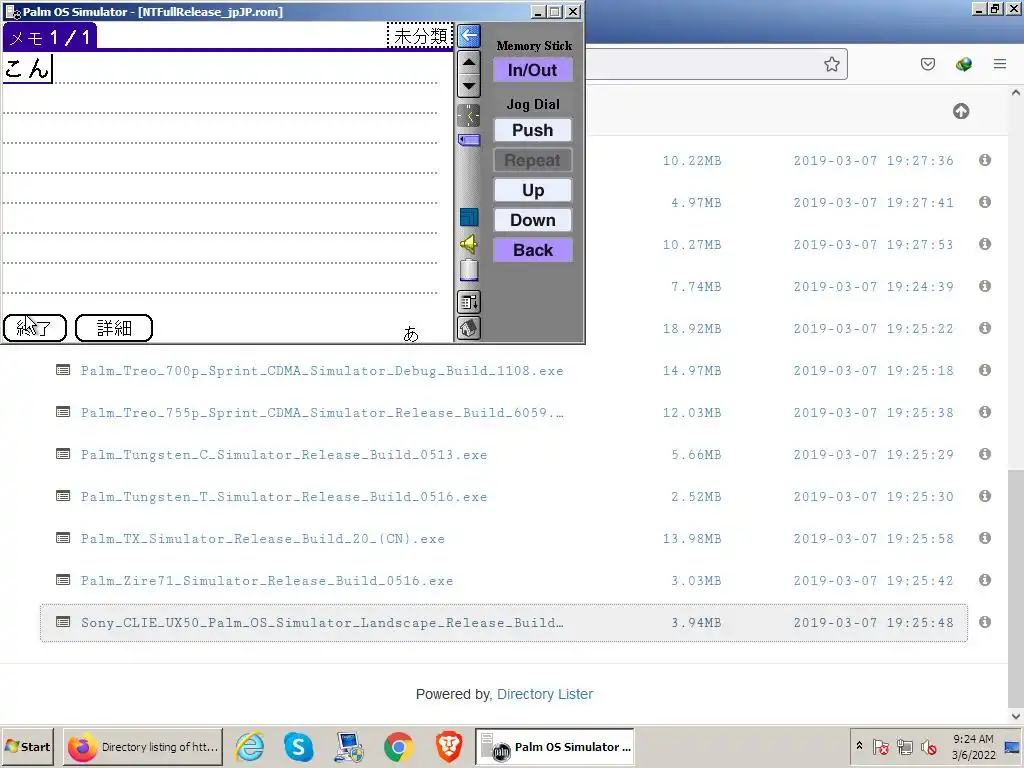
Task: Click the Memory Stick In/Out button
Action: (x=533, y=70)
